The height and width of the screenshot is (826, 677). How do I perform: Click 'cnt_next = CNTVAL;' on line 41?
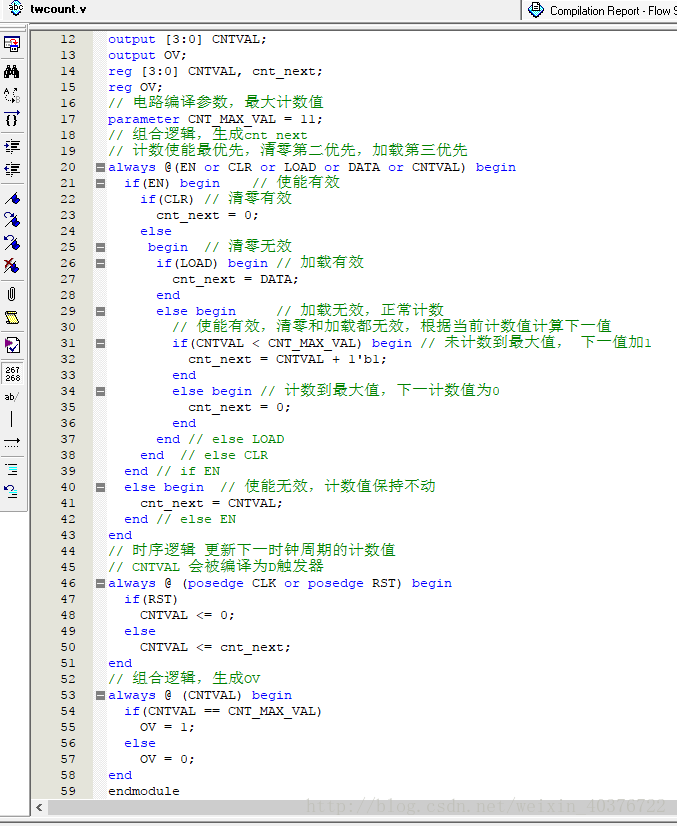click(x=211, y=503)
